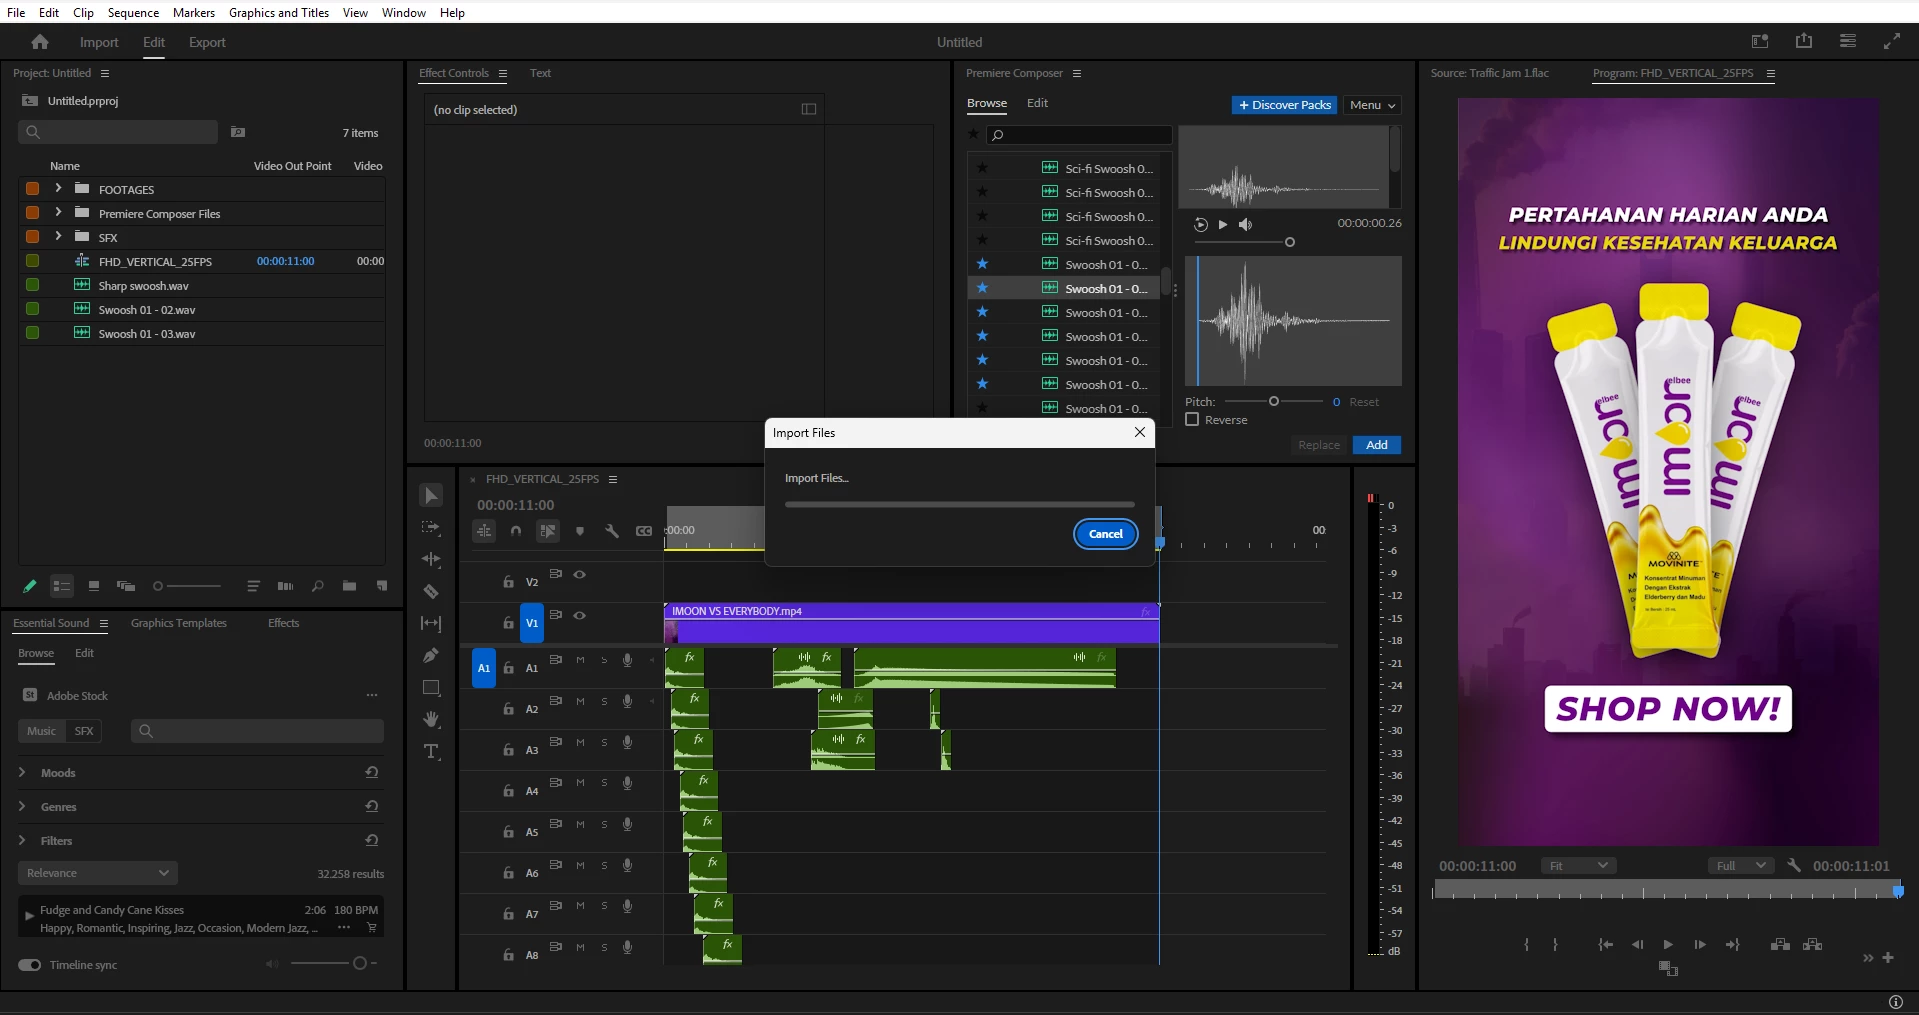
Task: Toggle the Timeline sync switch
Action: [x=30, y=965]
